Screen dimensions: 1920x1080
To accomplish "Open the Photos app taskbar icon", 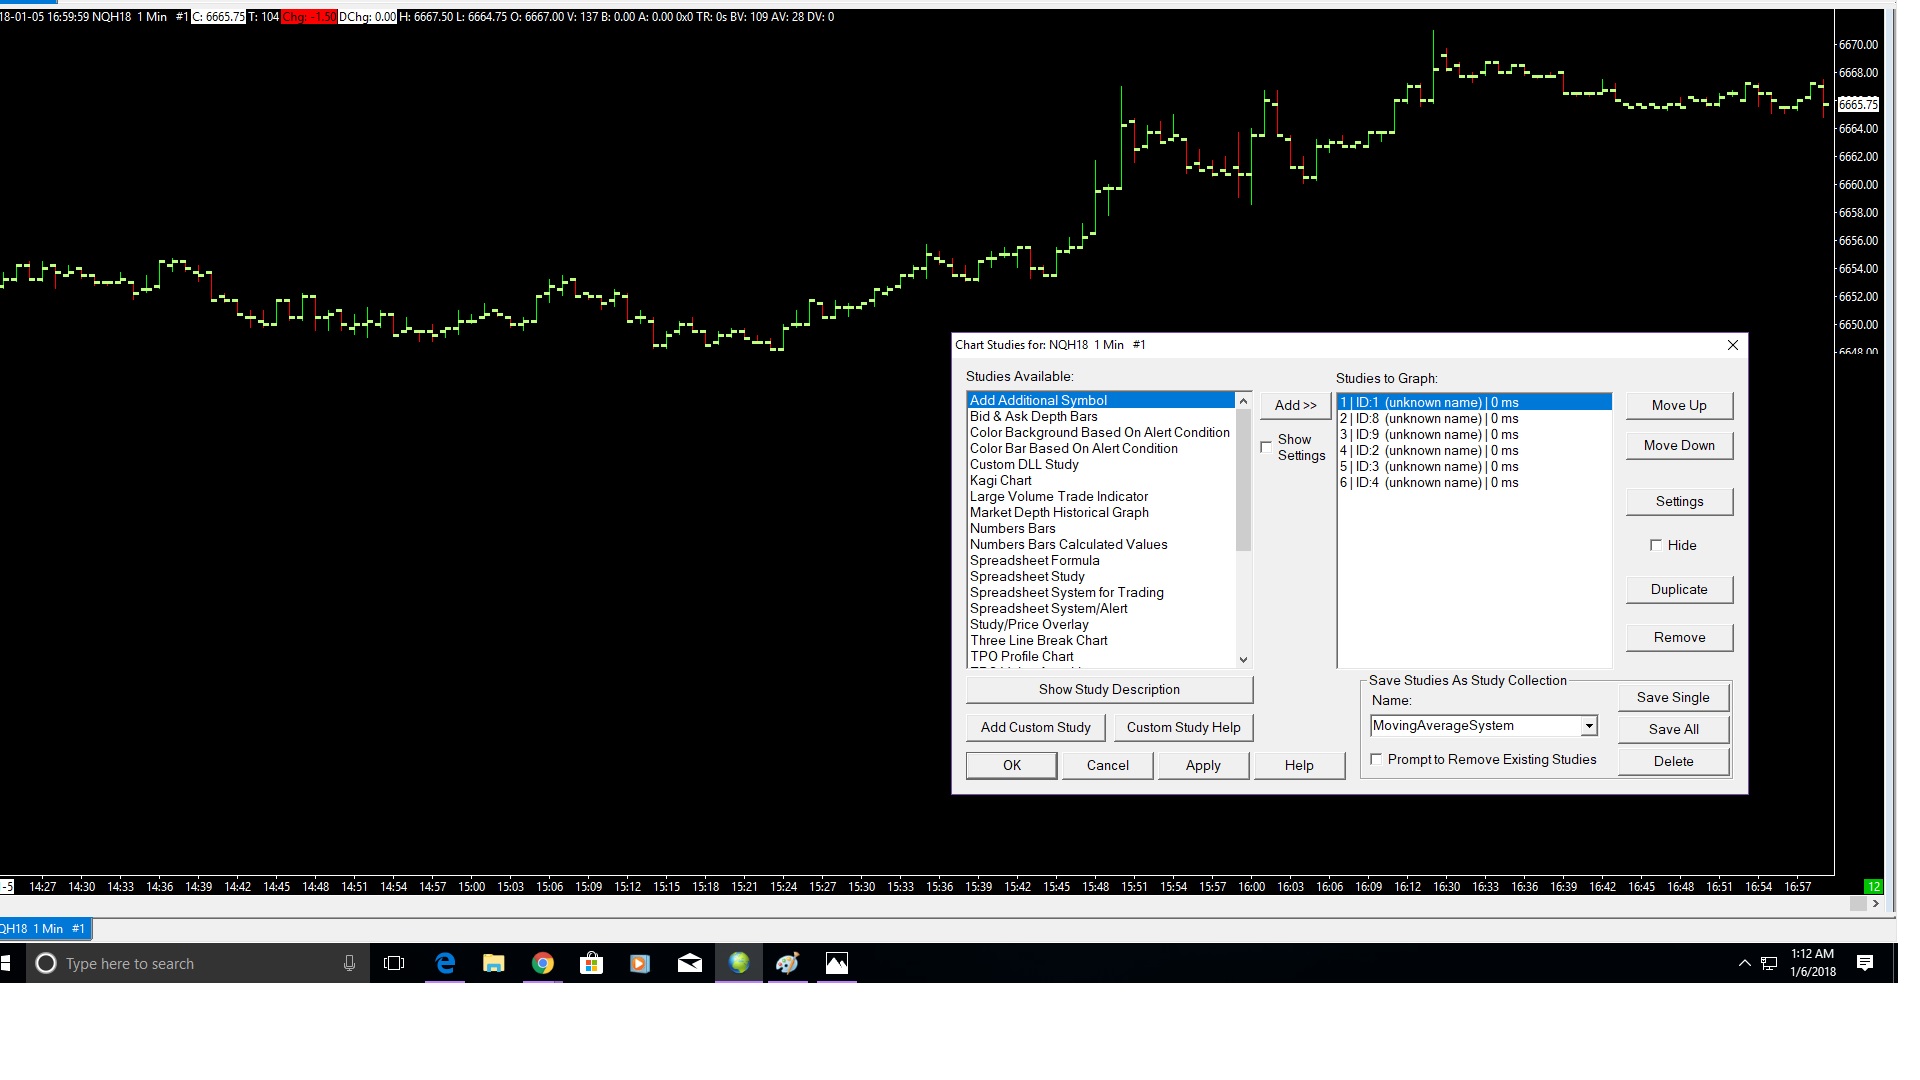I will click(837, 963).
